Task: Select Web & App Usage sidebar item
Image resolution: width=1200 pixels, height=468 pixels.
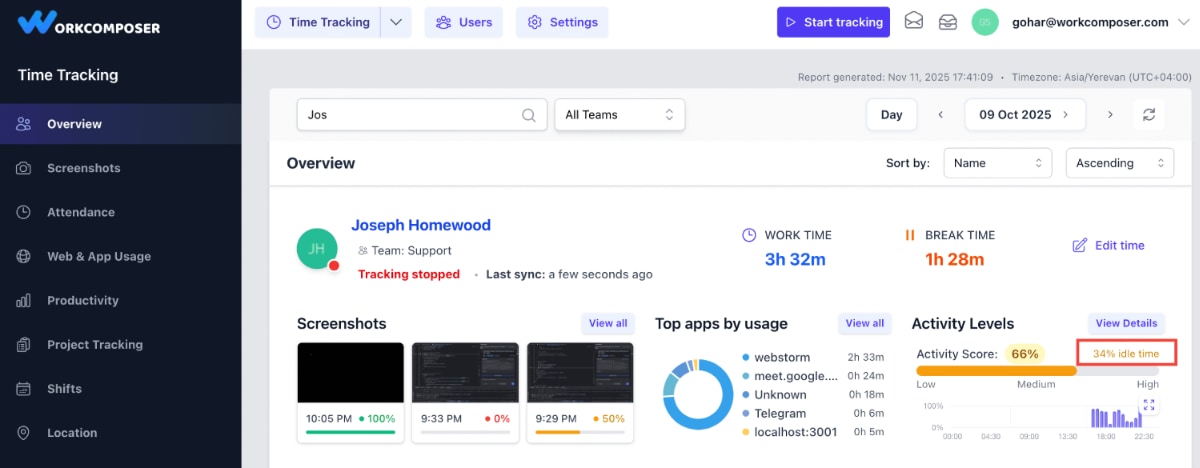Action: [98, 256]
